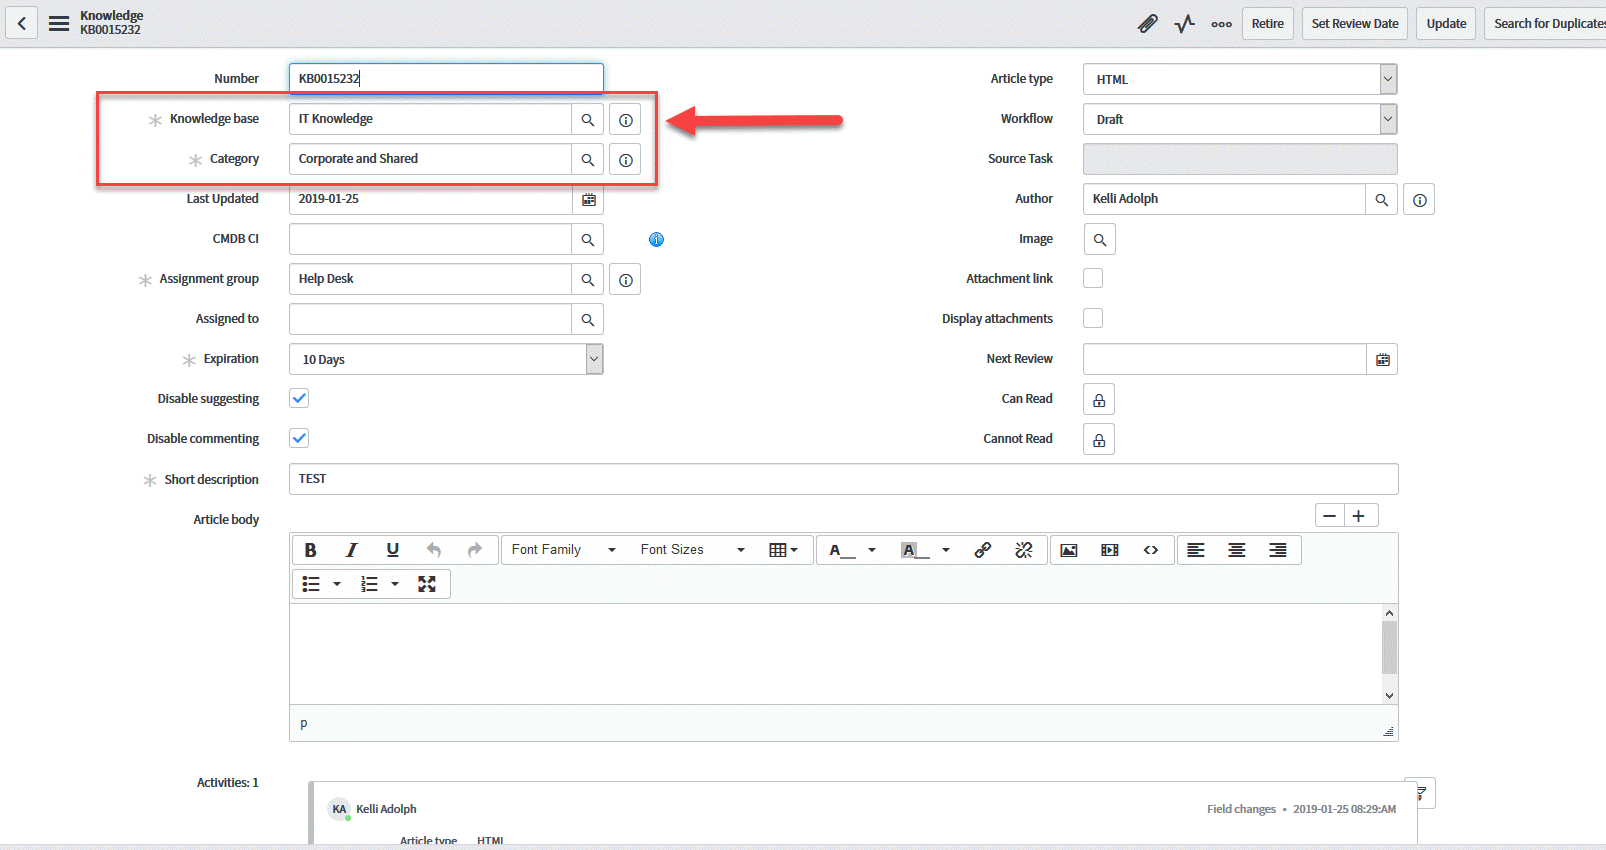Open source code view in editor

(1151, 550)
